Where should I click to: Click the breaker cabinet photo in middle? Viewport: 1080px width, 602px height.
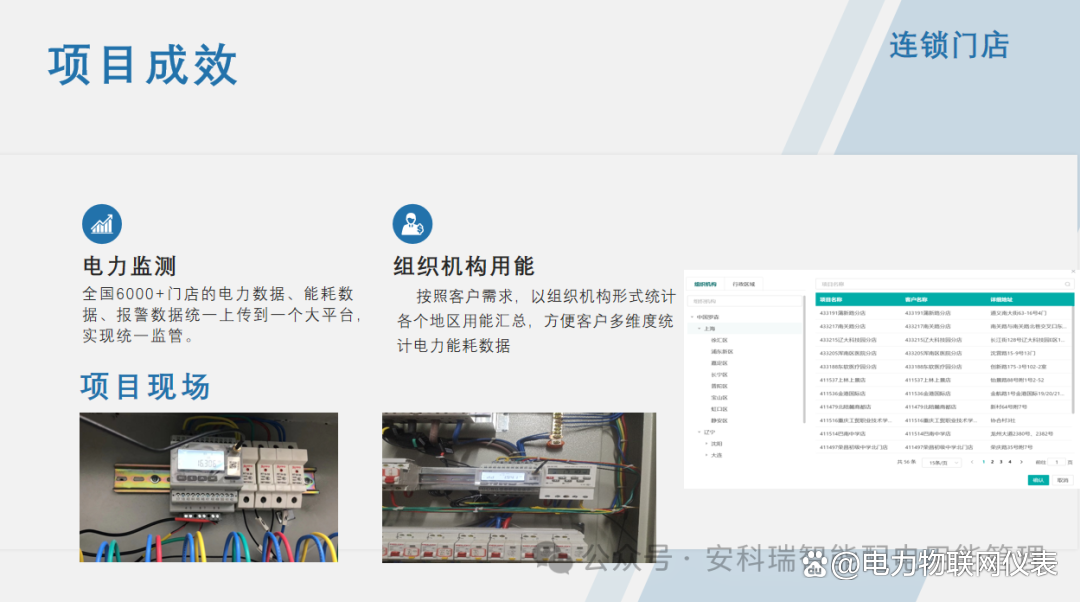click(519, 488)
